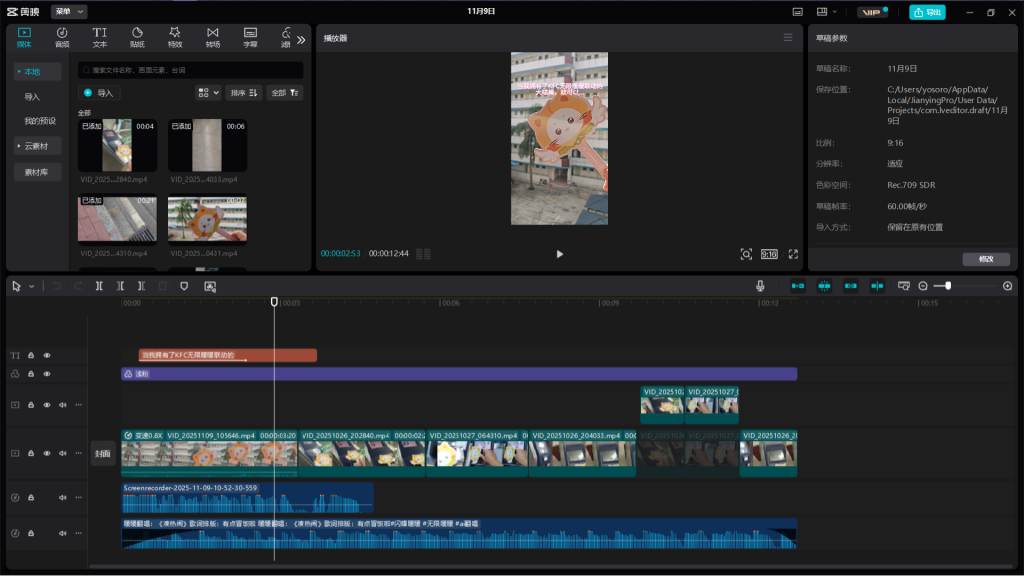Image resolution: width=1024 pixels, height=576 pixels.
Task: Expand hidden tabs with double chevron
Action: [301, 40]
